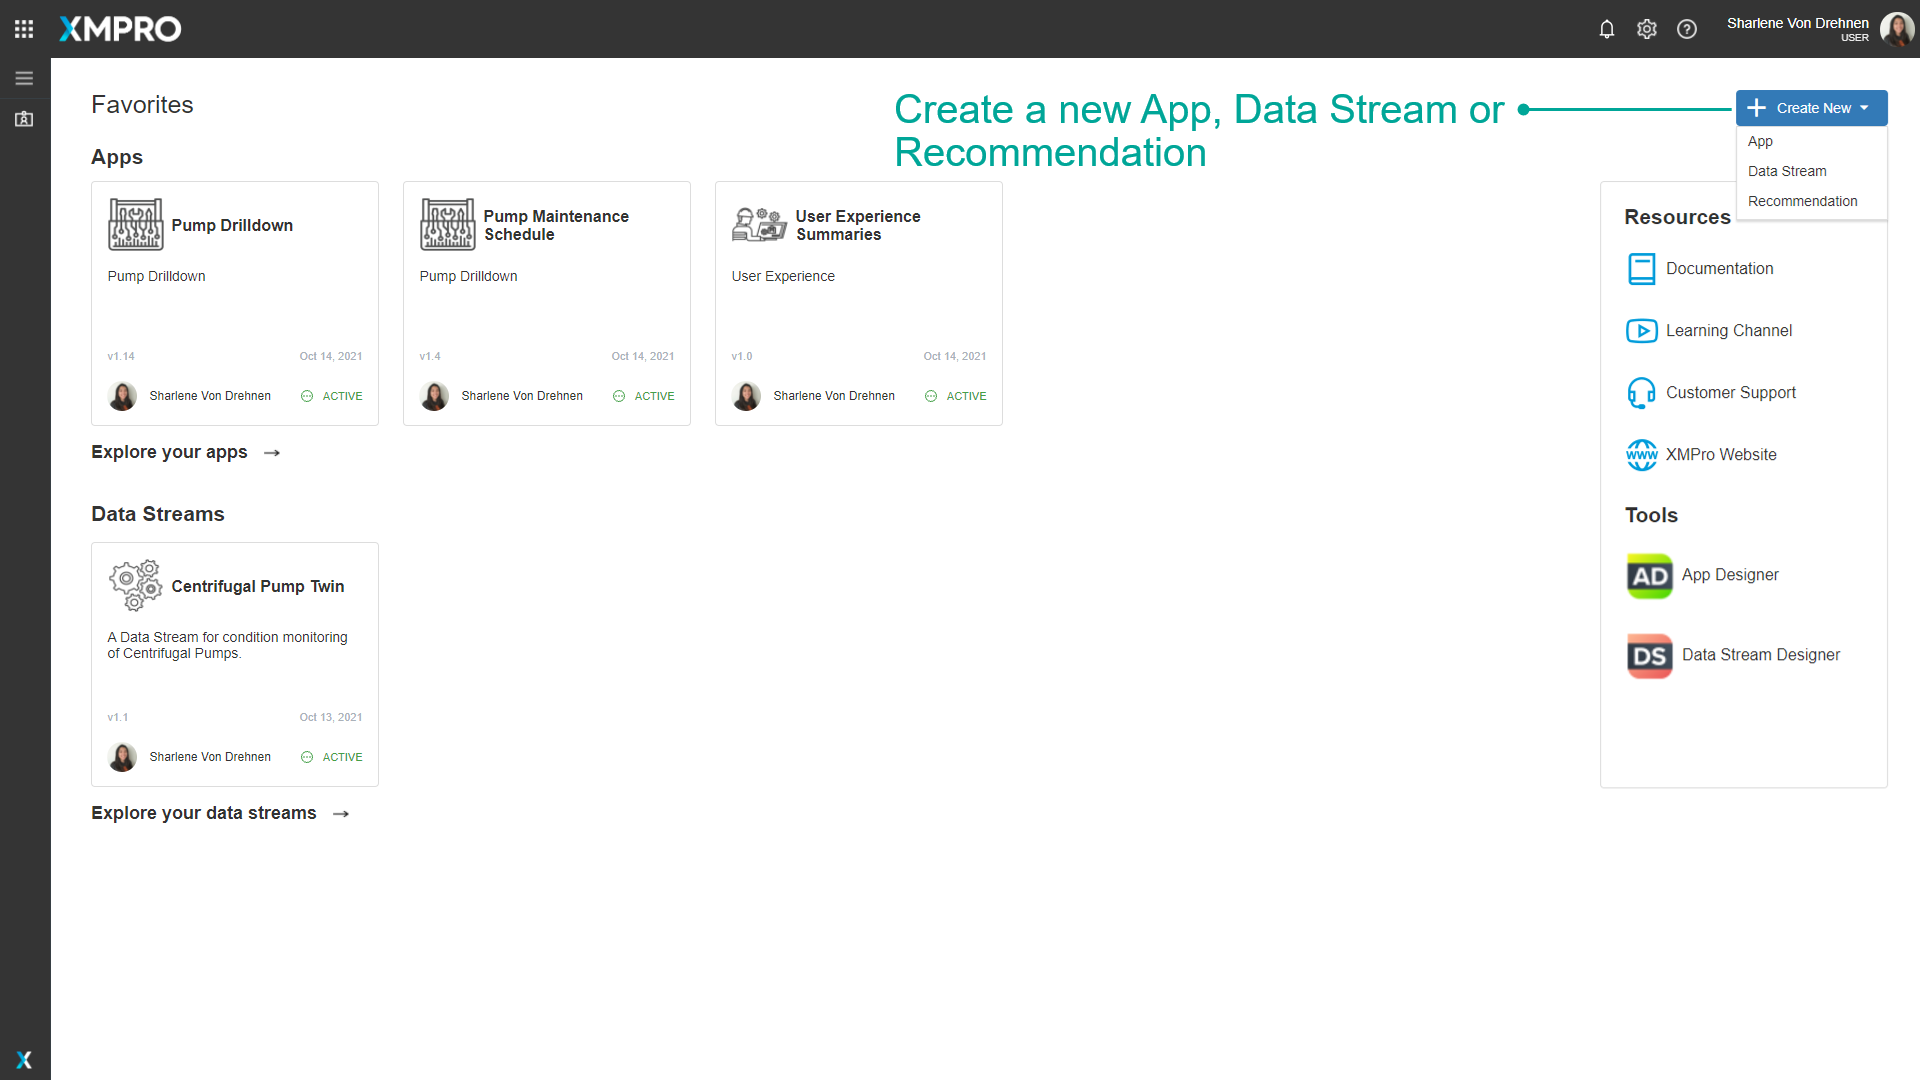Open the Sharlene Von Drehnen profile menu
The image size is (1920, 1080).
click(x=1797, y=28)
